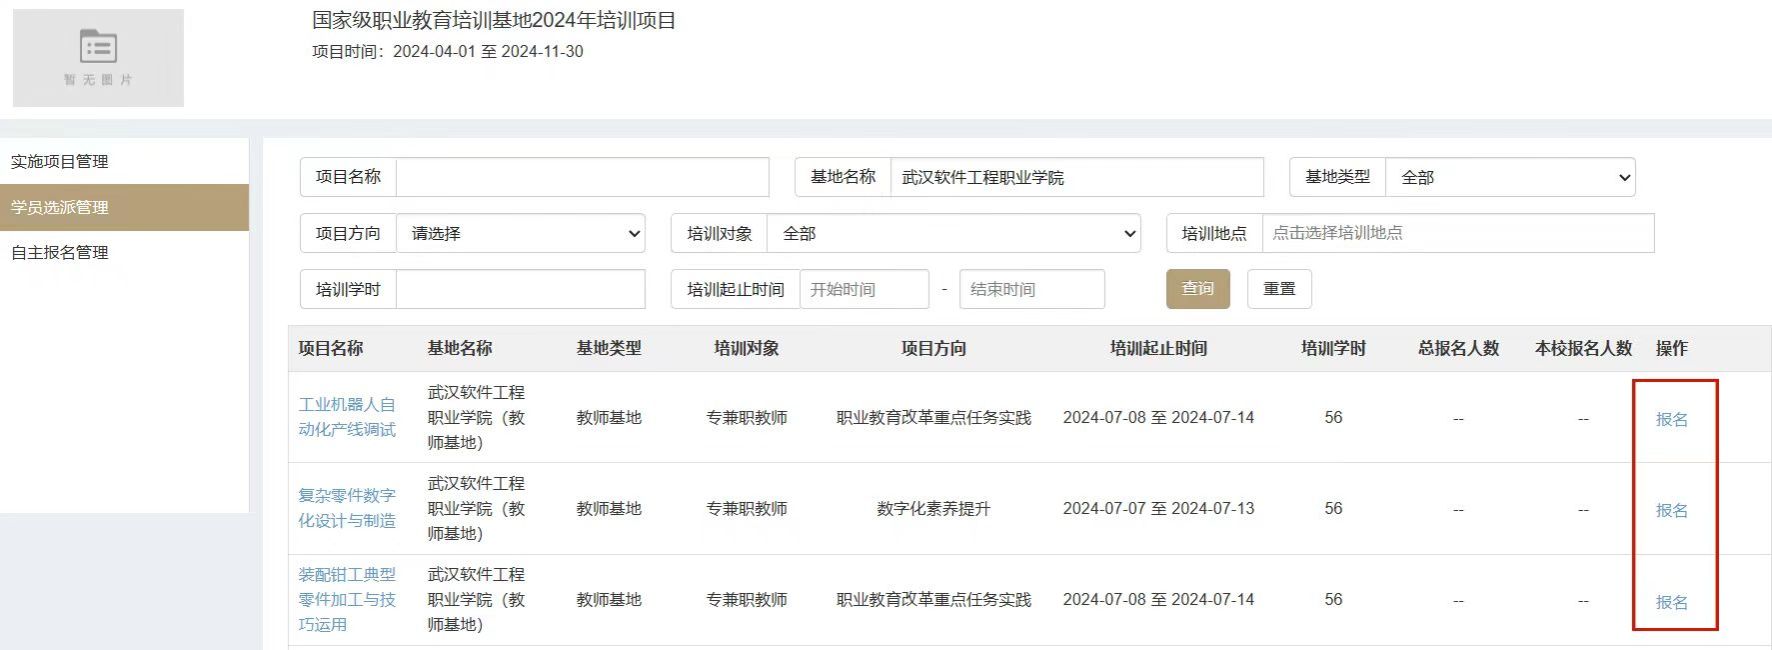Click the 培训学时 input field
1772x650 pixels.
pyautogui.click(x=520, y=289)
